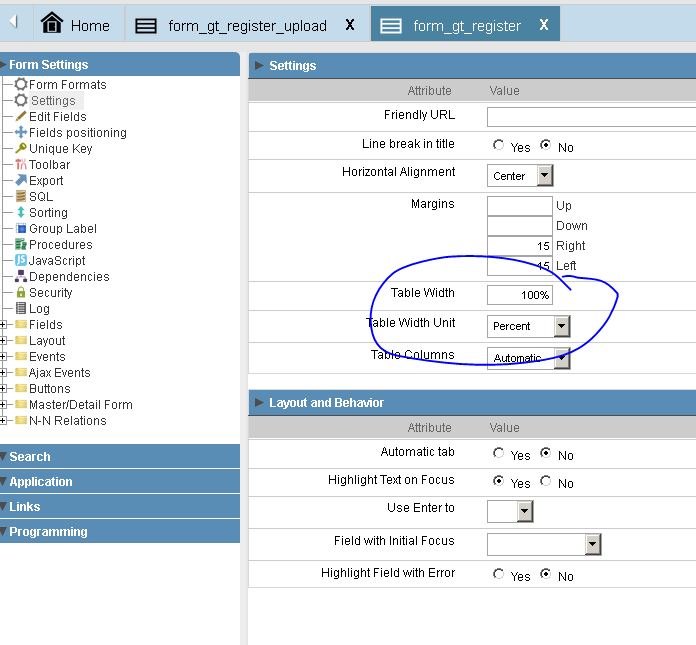Select No for Highlight Field with Error
The width and height of the screenshot is (696, 645).
[x=546, y=574]
